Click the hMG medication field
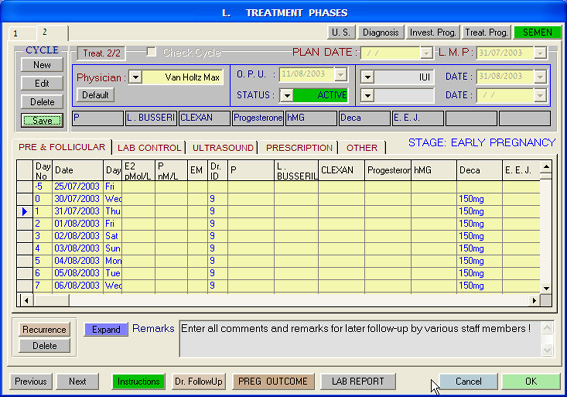This screenshot has height=397, width=567. pos(311,118)
